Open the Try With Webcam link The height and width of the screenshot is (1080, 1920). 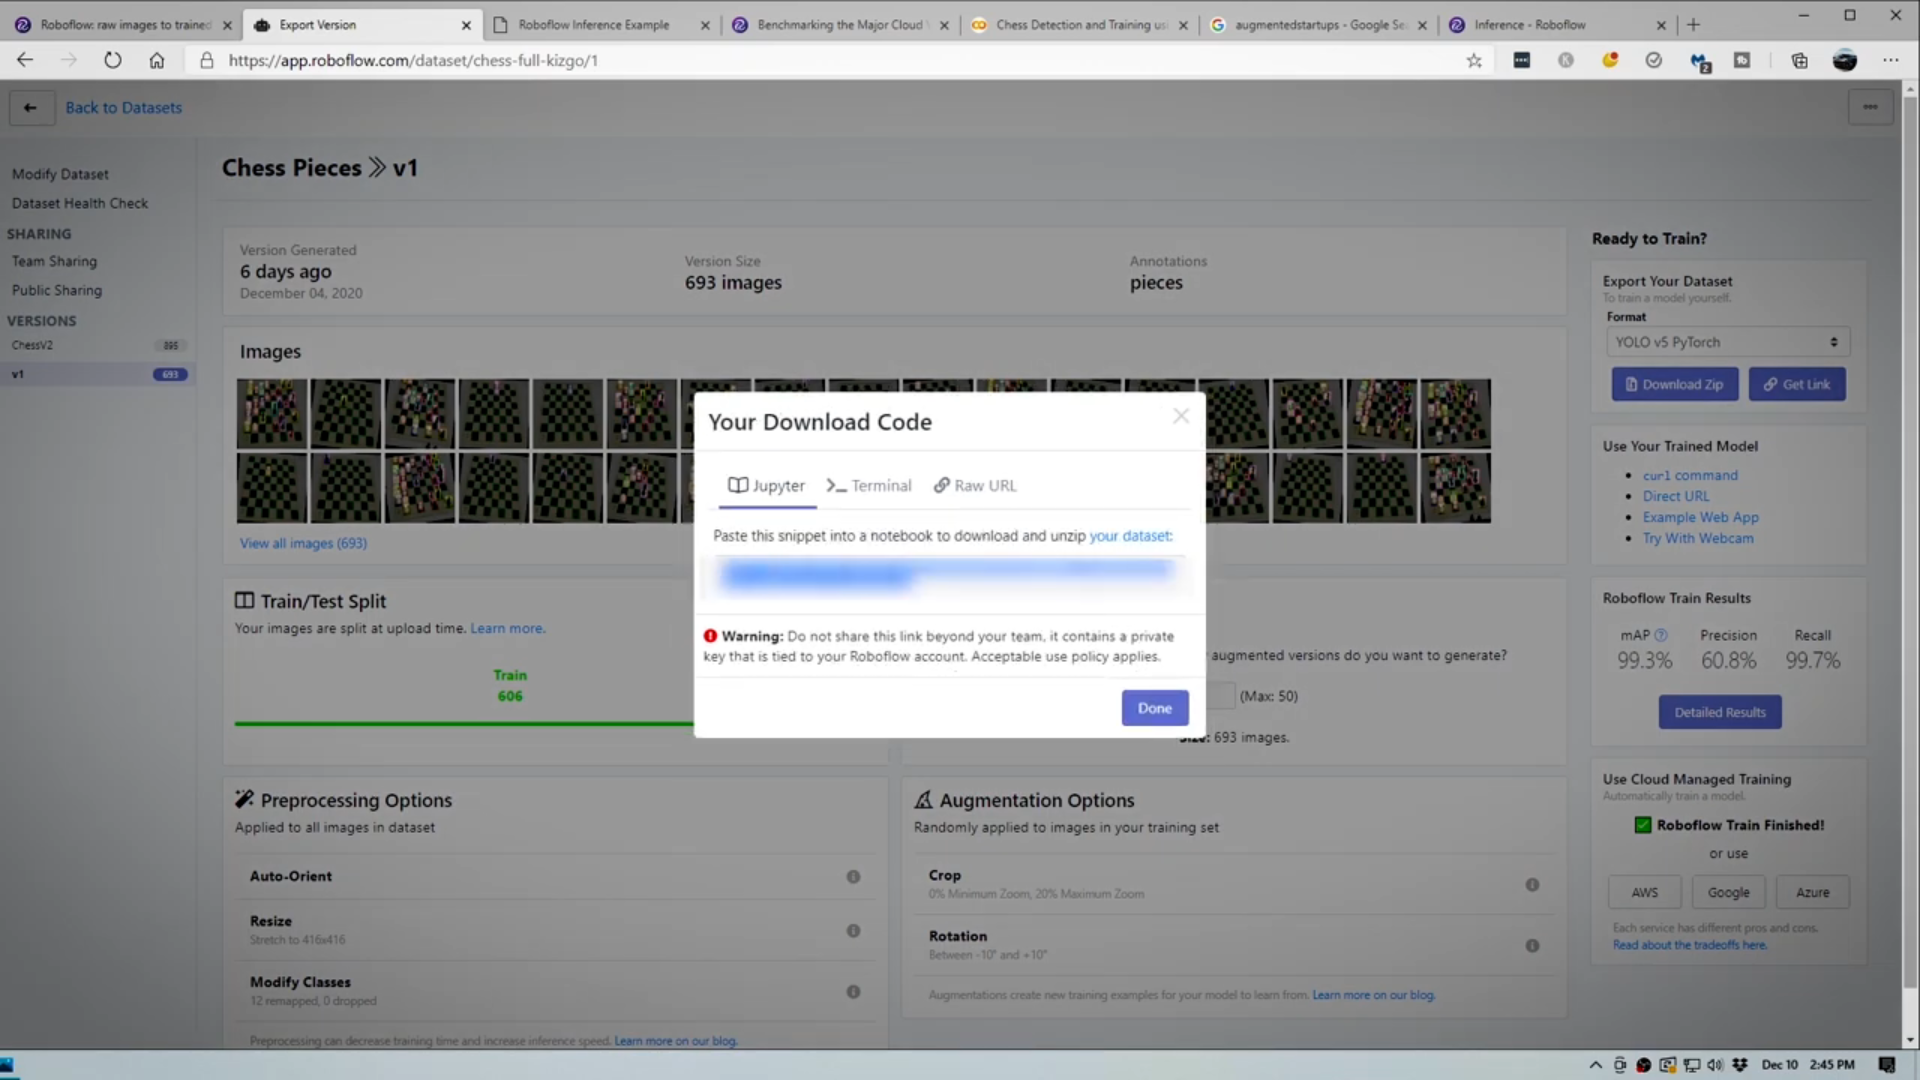point(1698,538)
